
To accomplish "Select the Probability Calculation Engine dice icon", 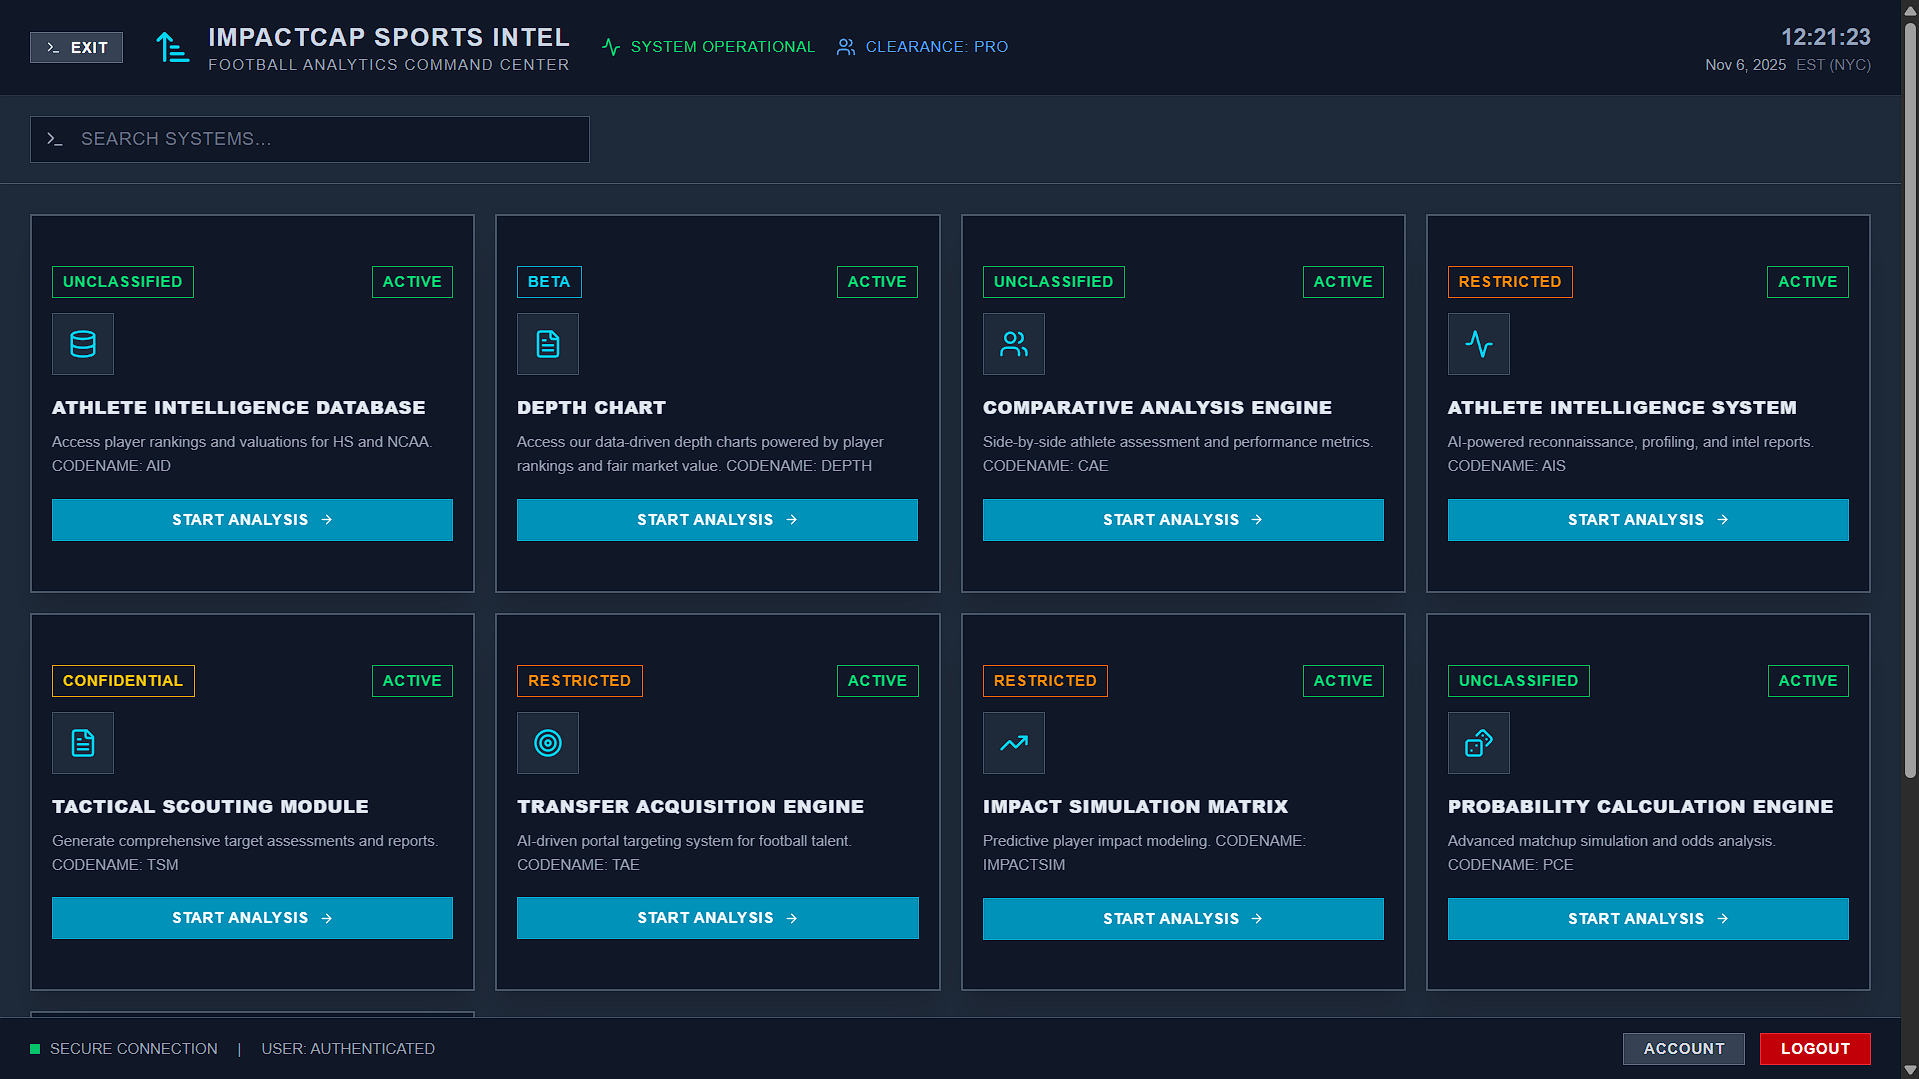I will click(1478, 743).
